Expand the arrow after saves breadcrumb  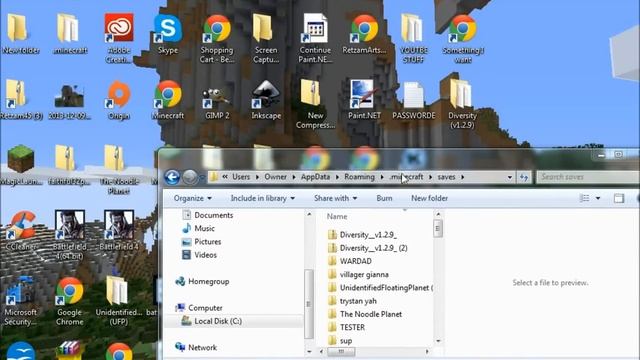(x=462, y=177)
